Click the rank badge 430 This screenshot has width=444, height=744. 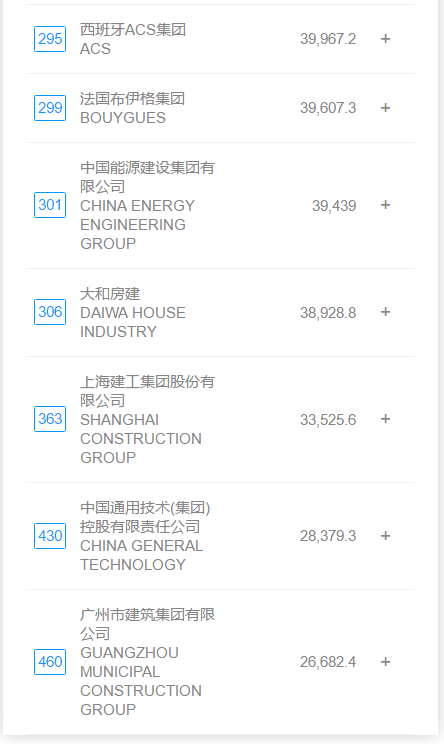50,536
